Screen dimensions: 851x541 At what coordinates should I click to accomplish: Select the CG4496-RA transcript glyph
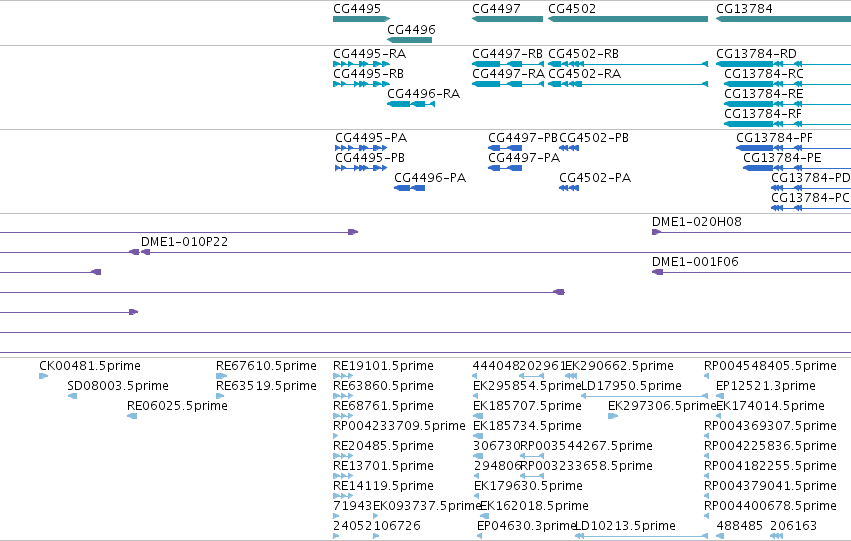[x=411, y=104]
